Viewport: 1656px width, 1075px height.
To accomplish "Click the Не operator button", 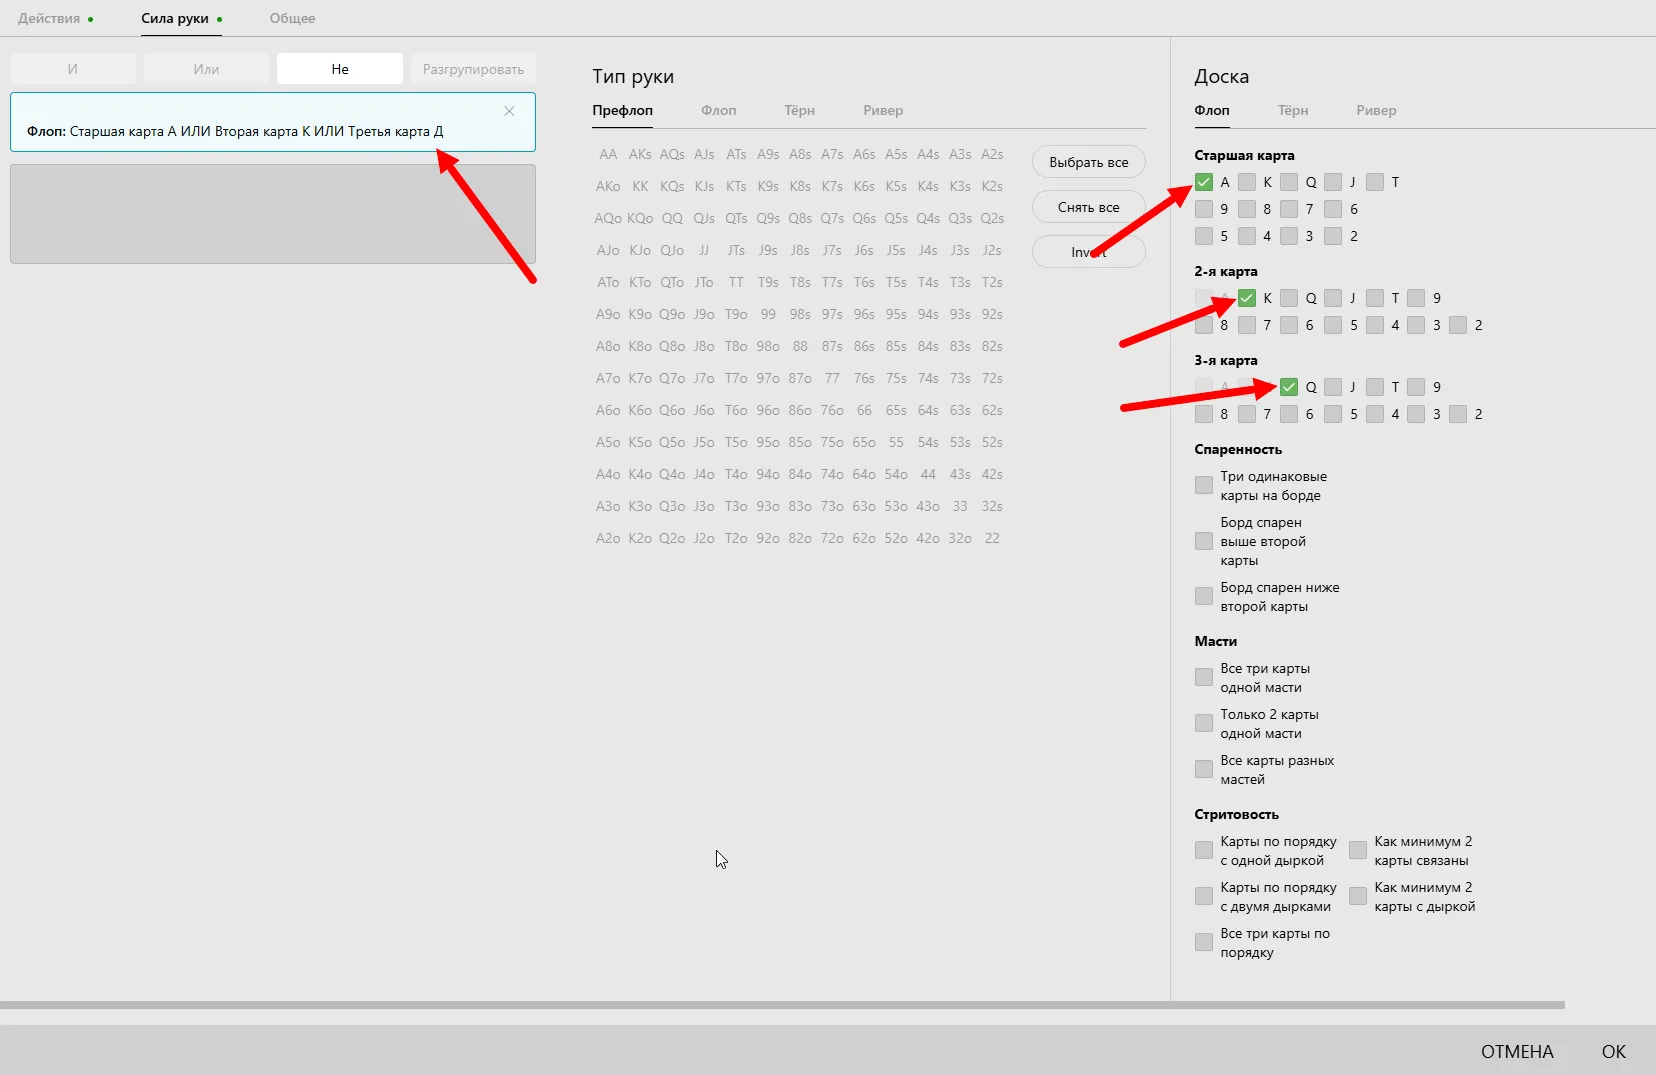I will pos(340,69).
